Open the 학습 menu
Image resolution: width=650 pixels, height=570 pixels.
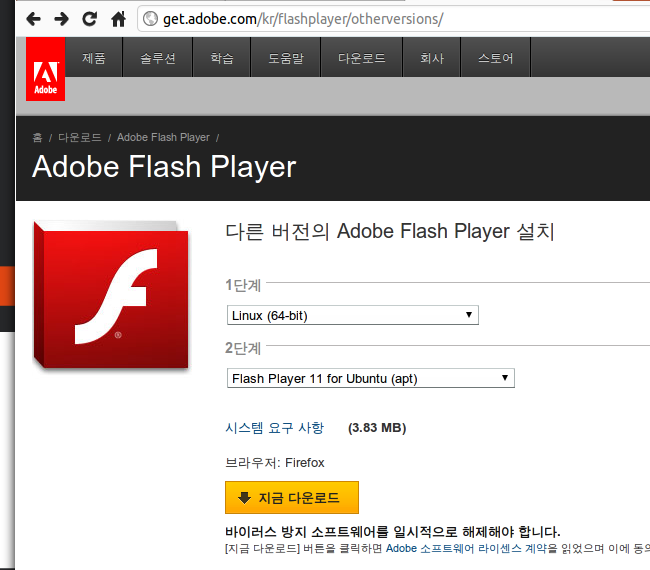coord(222,57)
